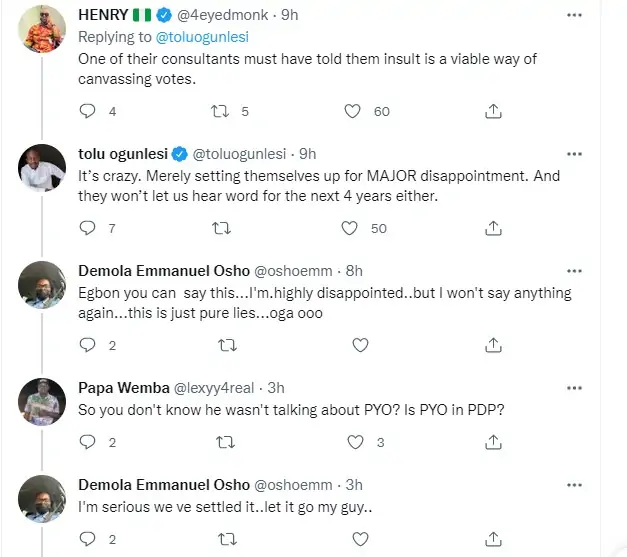
Task: Open more options on tolu ogunlesi's tweet
Action: [574, 153]
